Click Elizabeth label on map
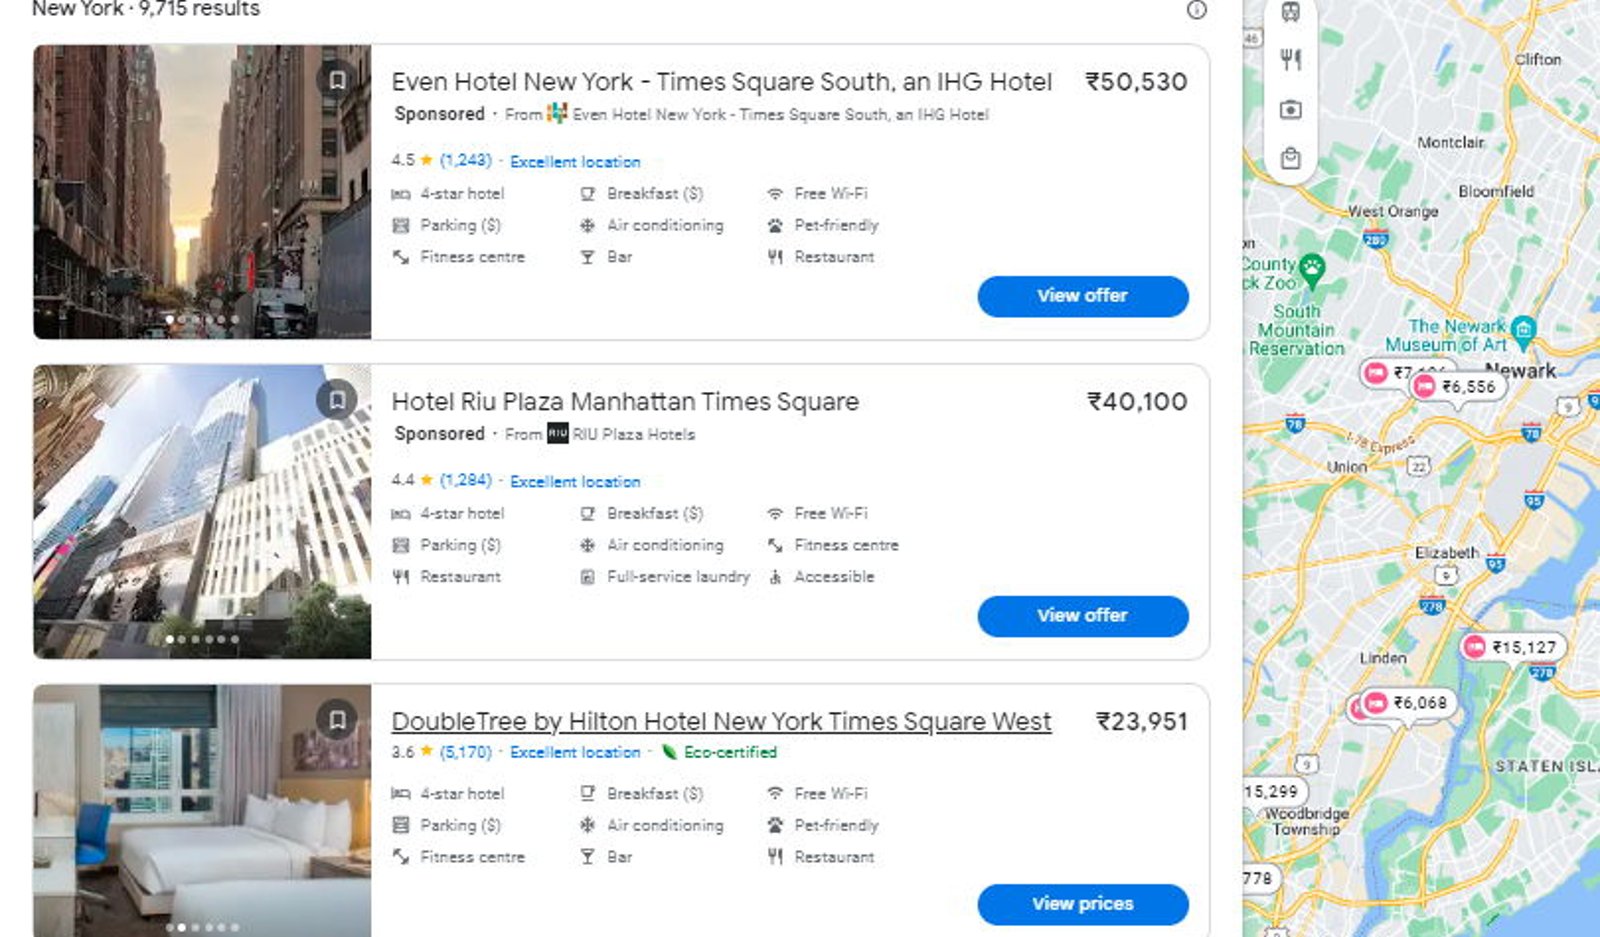1600x937 pixels. pos(1446,552)
